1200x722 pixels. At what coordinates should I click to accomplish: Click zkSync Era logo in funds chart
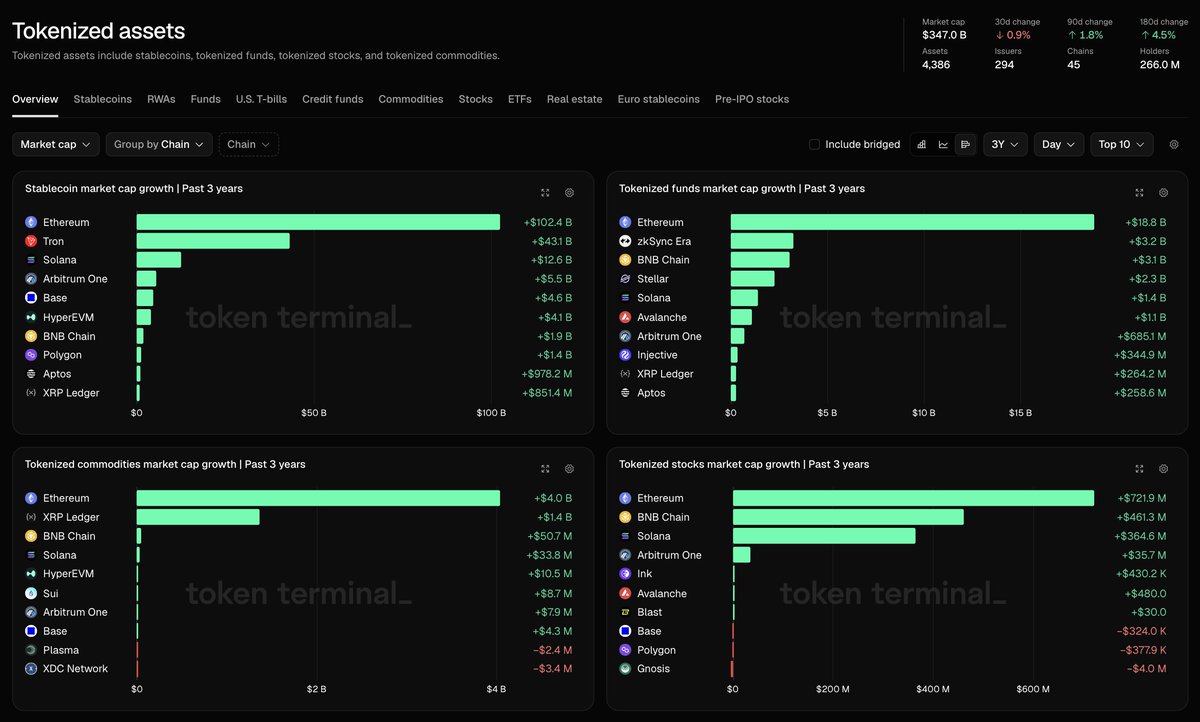tap(625, 241)
